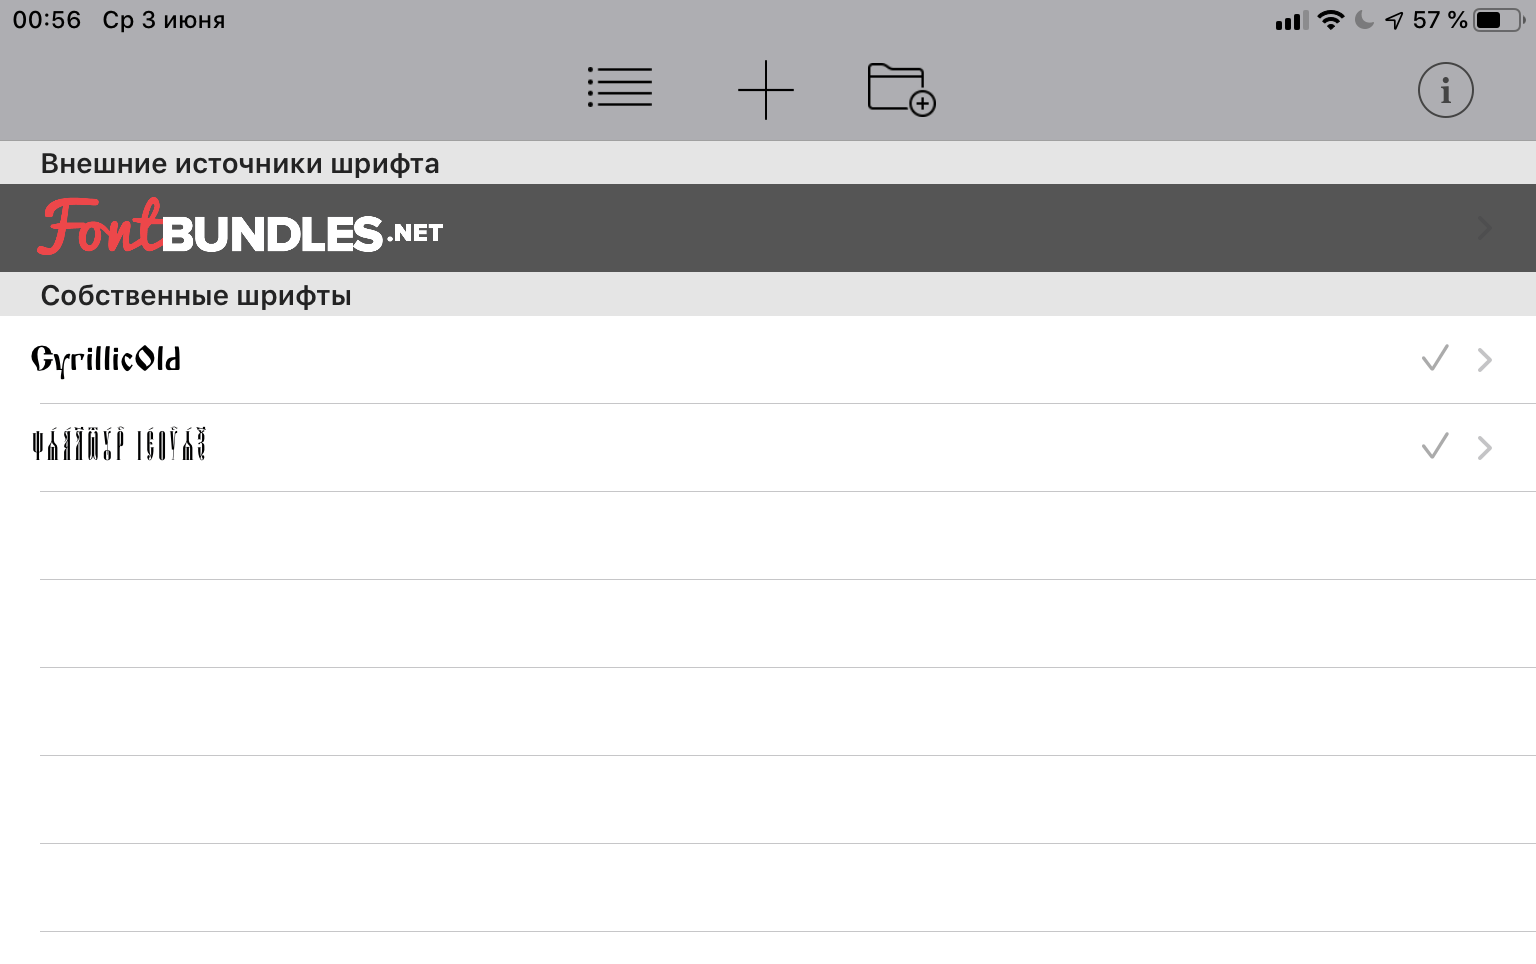Image resolution: width=1536 pixels, height=964 pixels.
Task: Tap the 00:56 clock in the status bar
Action: [47, 20]
